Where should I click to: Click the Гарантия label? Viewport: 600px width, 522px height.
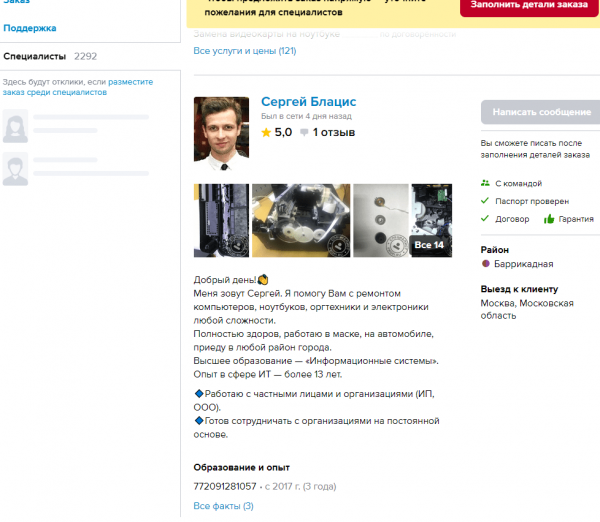576,219
